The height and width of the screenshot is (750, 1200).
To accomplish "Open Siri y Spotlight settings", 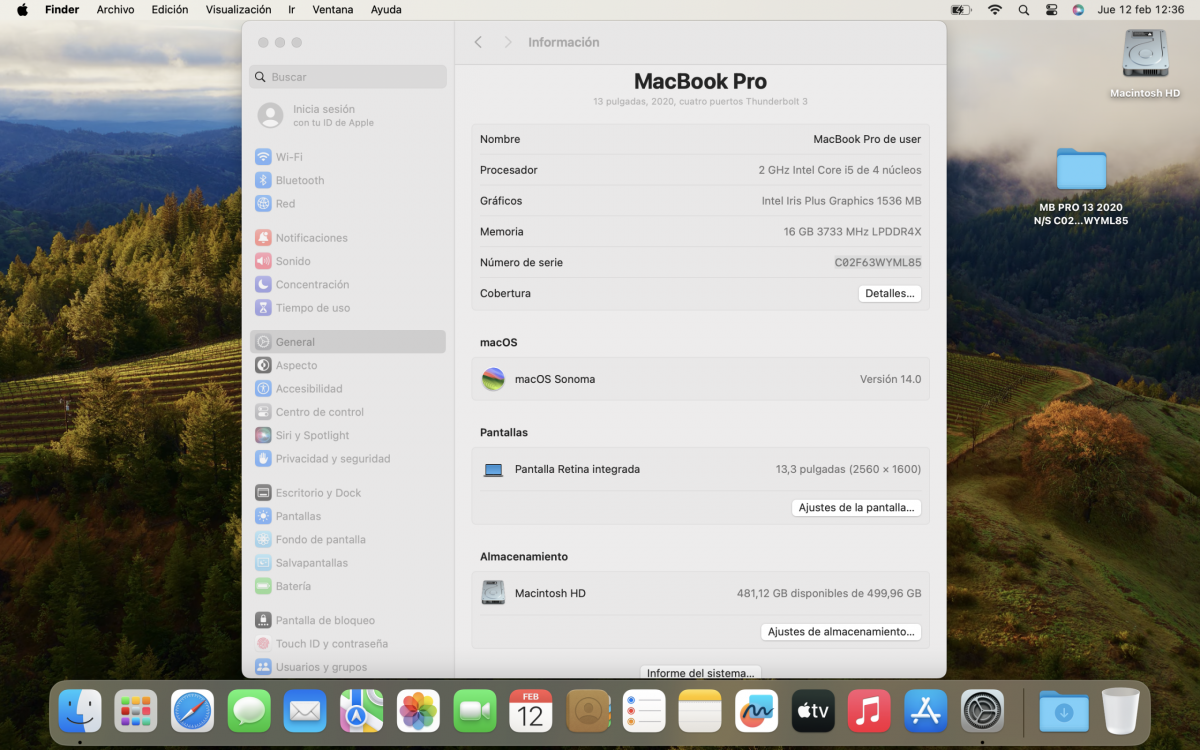I will pyautogui.click(x=311, y=435).
